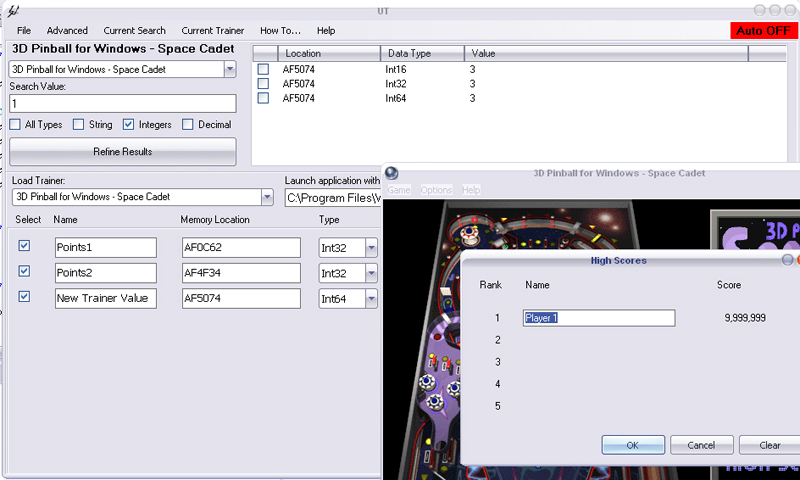Expand the Load Trainer dropdown
The height and width of the screenshot is (480, 800).
tap(267, 197)
